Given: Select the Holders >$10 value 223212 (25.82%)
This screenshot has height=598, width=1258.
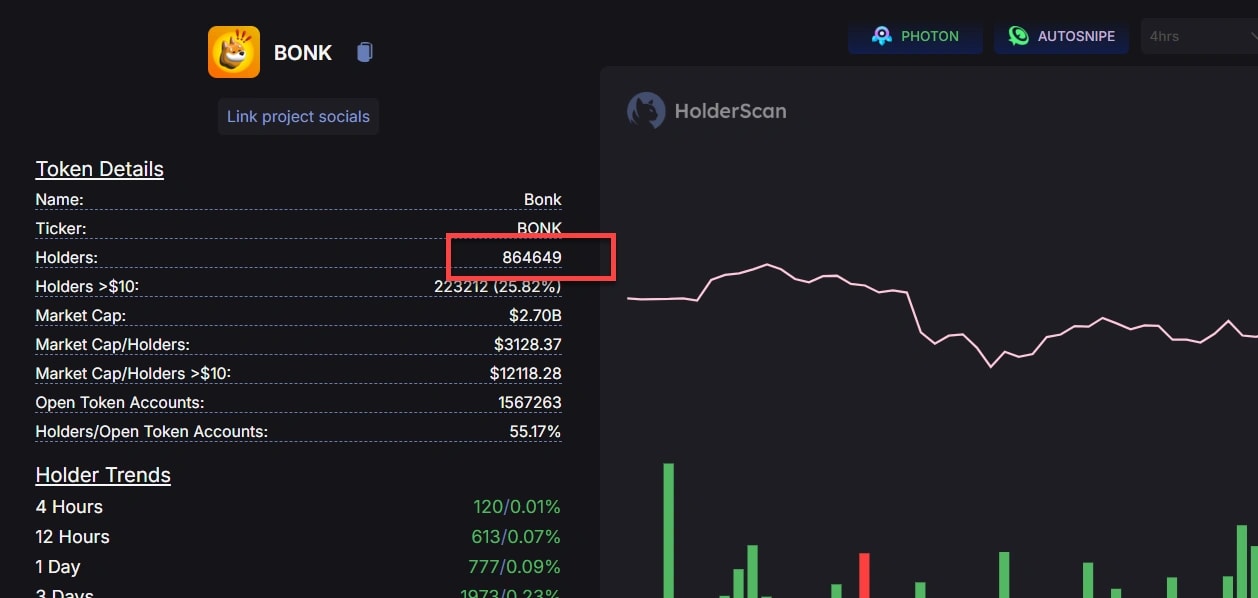Looking at the screenshot, I should pos(498,287).
